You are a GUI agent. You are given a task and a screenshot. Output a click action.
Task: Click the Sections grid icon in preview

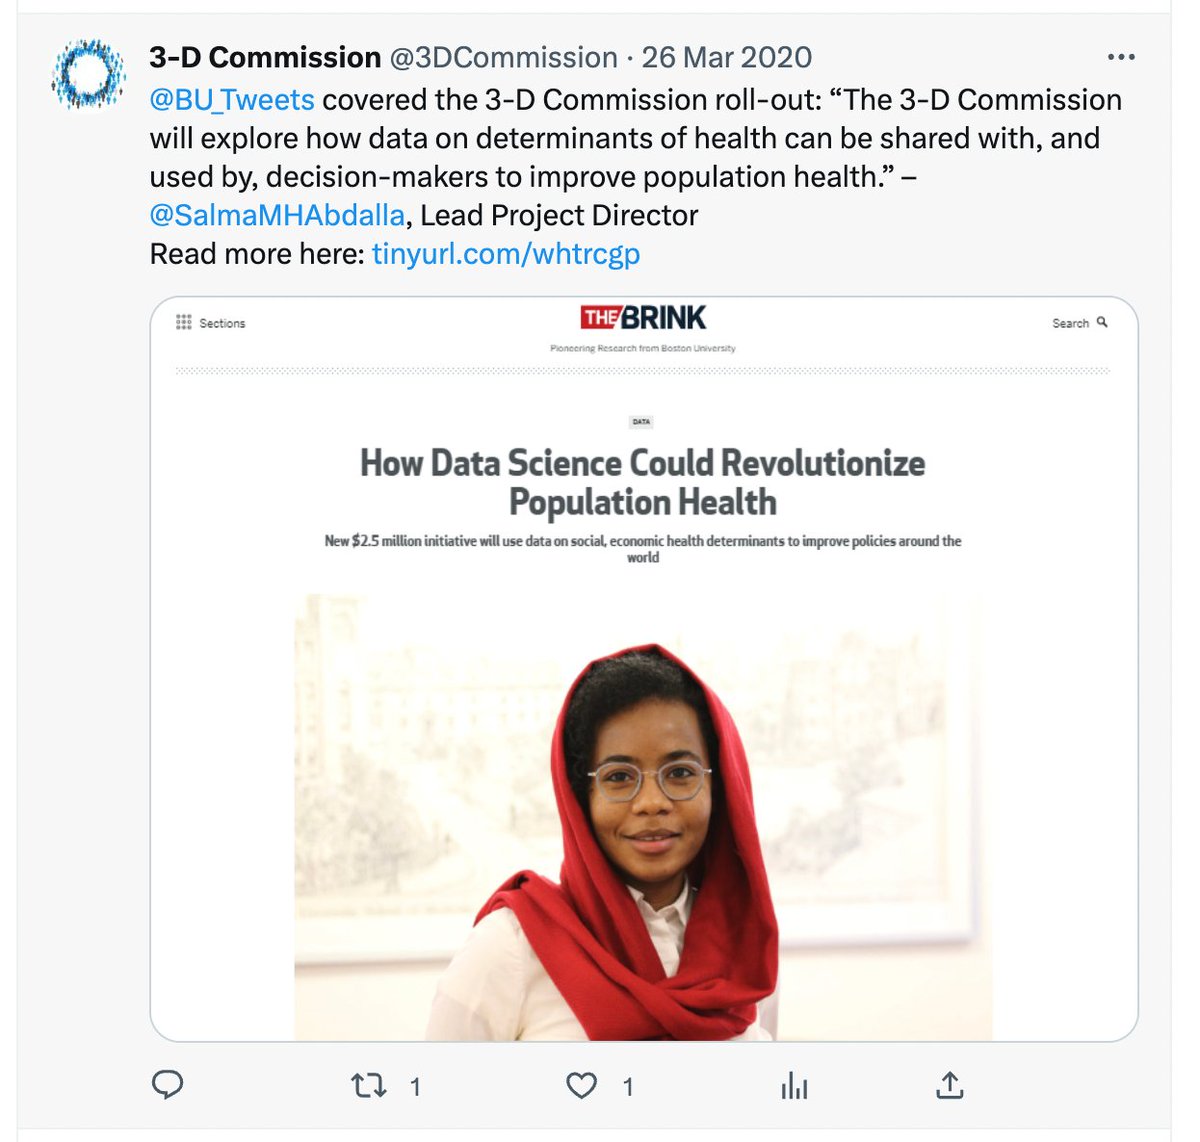coord(184,322)
